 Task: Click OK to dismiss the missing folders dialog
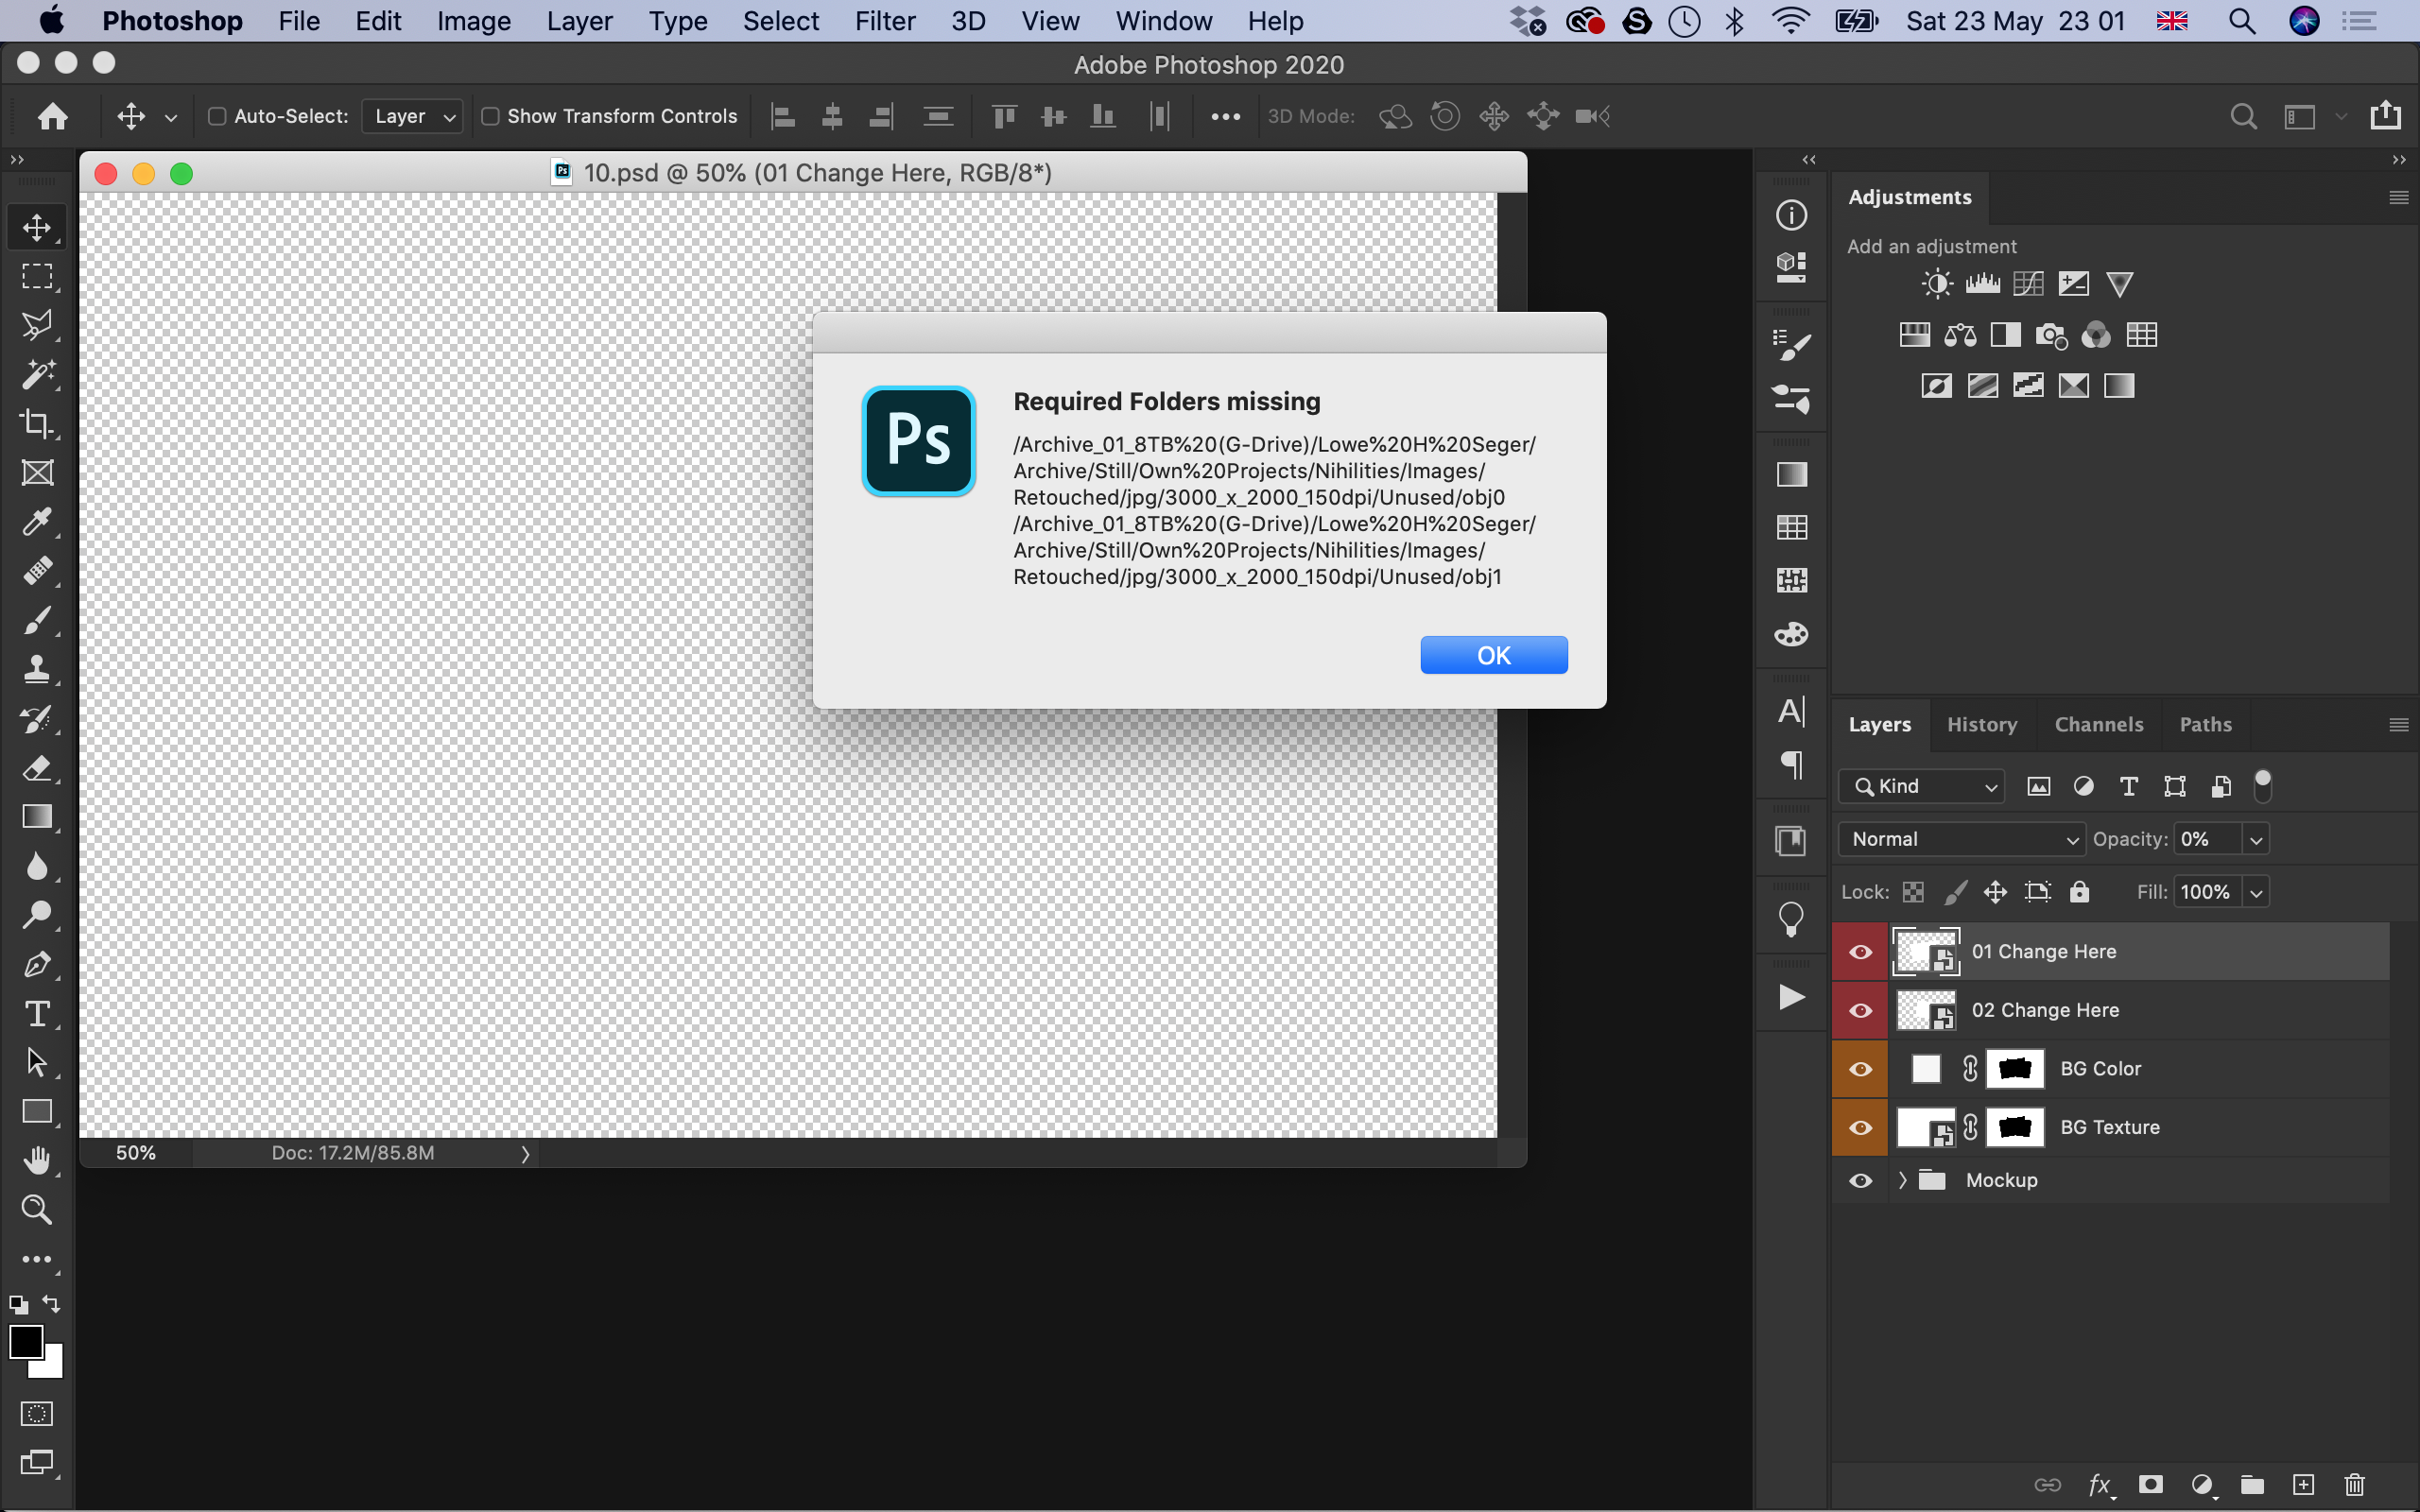[1493, 655]
